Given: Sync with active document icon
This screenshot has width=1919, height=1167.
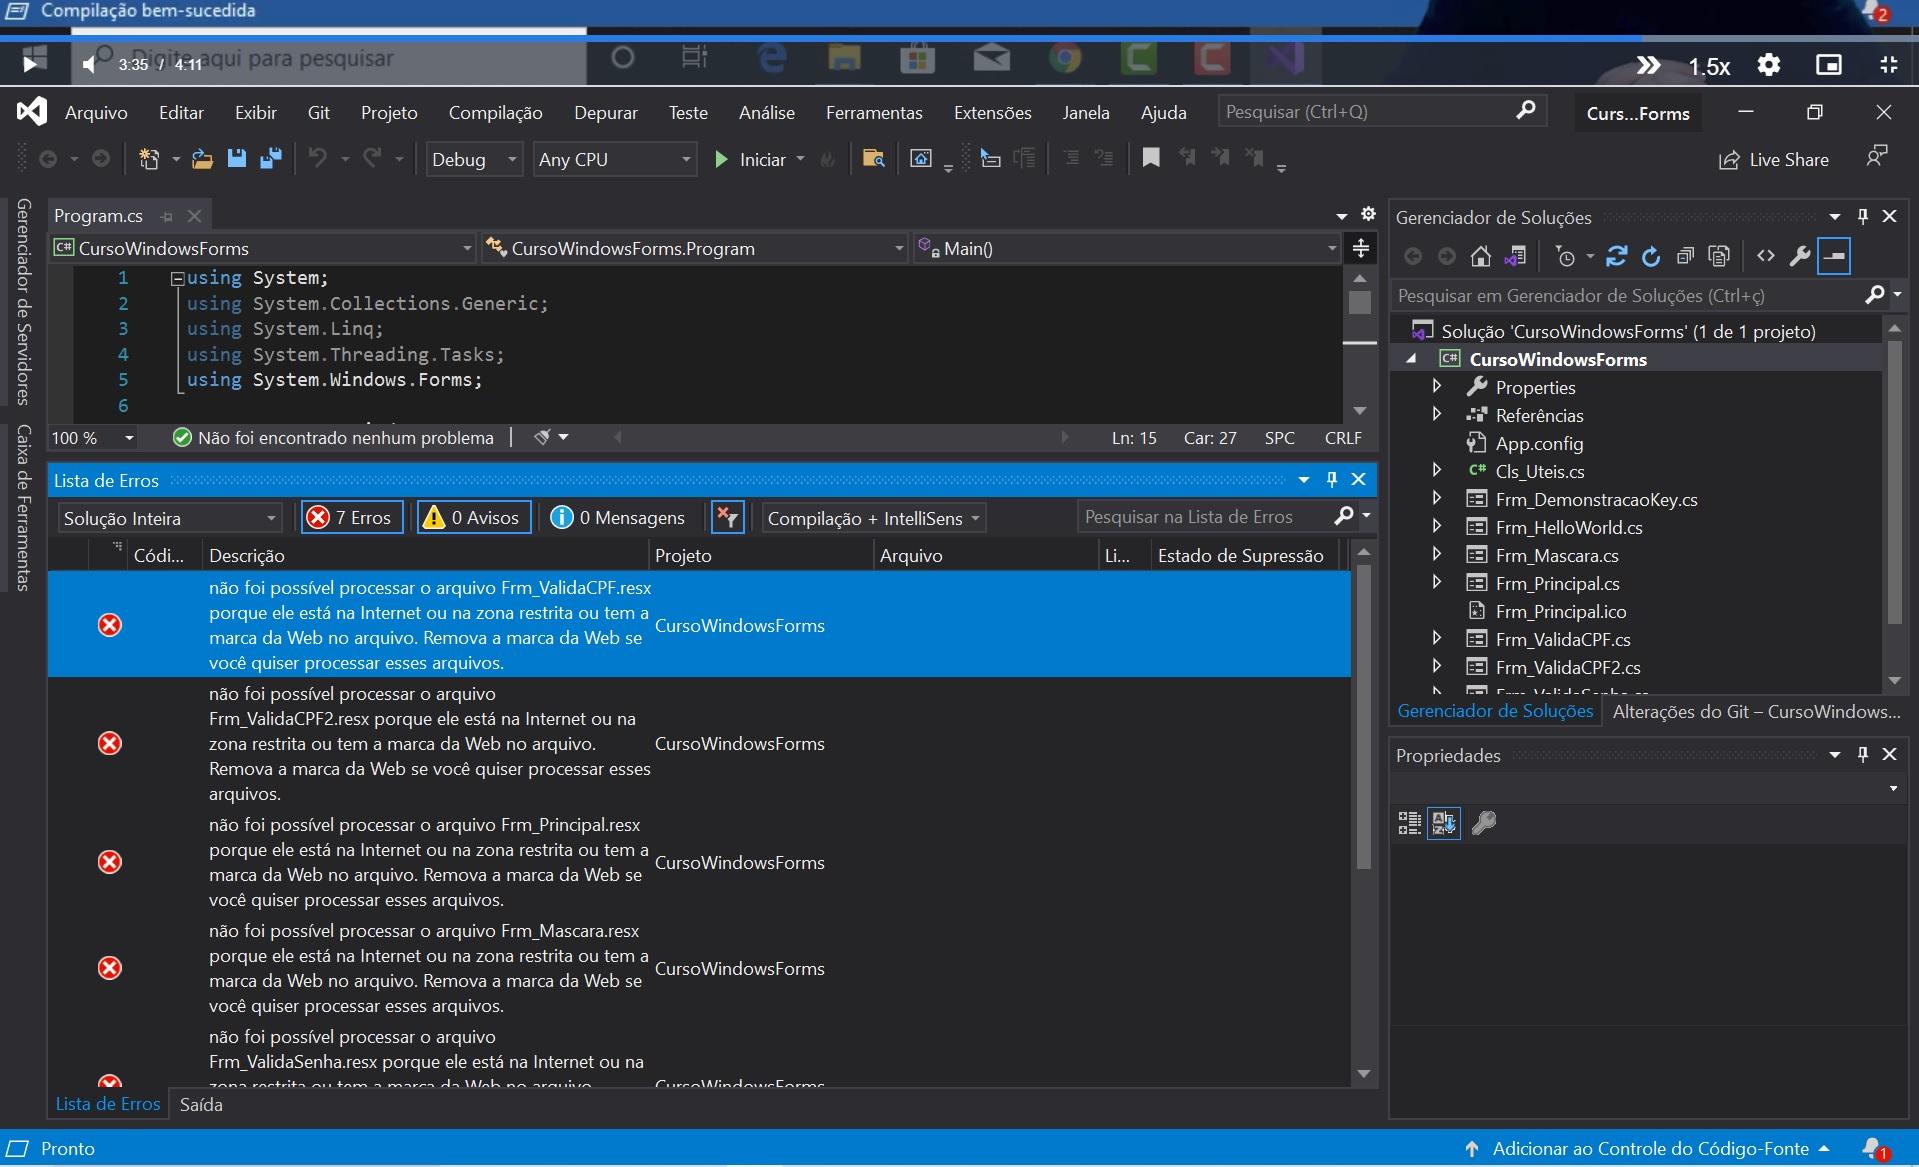Looking at the screenshot, I should tap(1616, 257).
